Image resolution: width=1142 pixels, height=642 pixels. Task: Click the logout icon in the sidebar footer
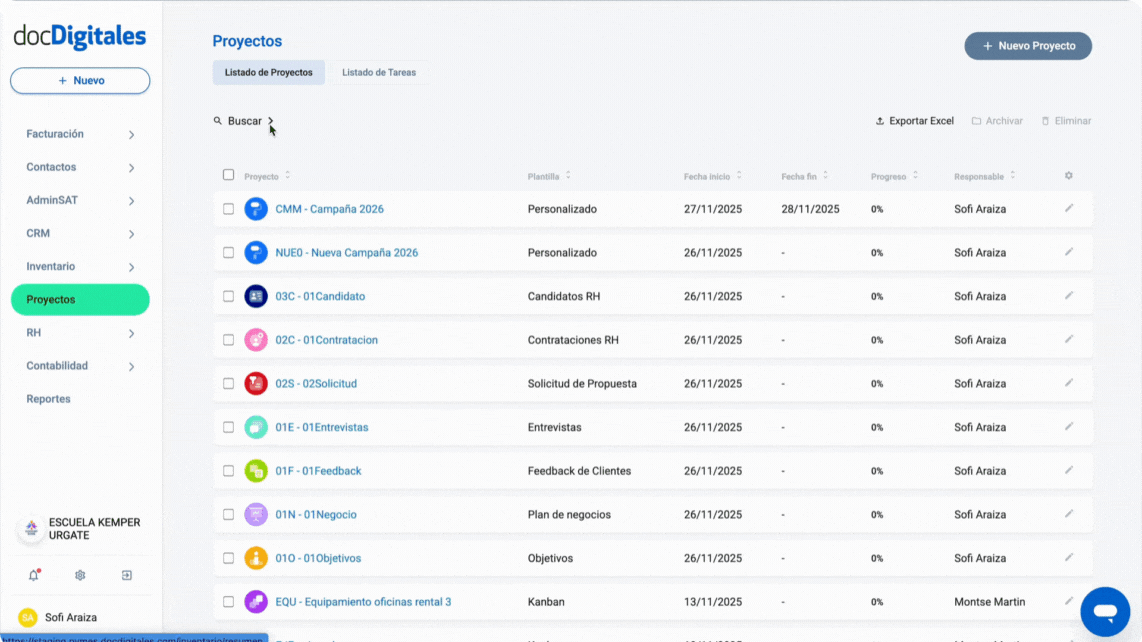126,575
